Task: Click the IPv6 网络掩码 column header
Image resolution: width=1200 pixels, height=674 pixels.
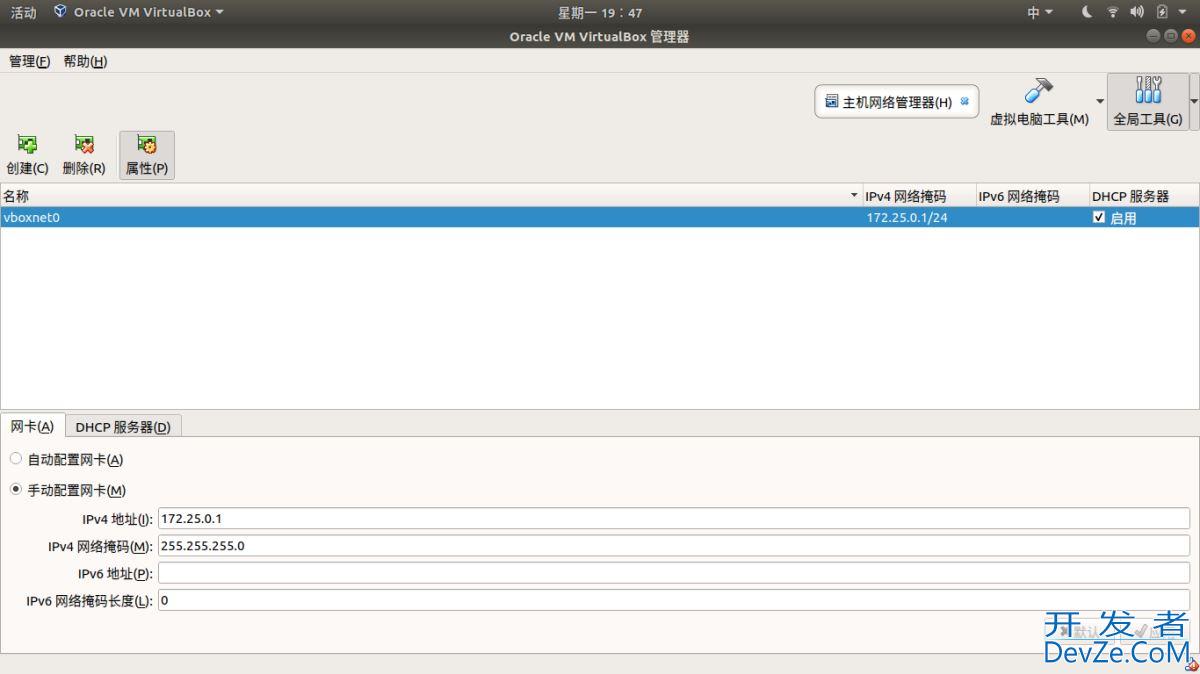Action: click(x=1031, y=196)
